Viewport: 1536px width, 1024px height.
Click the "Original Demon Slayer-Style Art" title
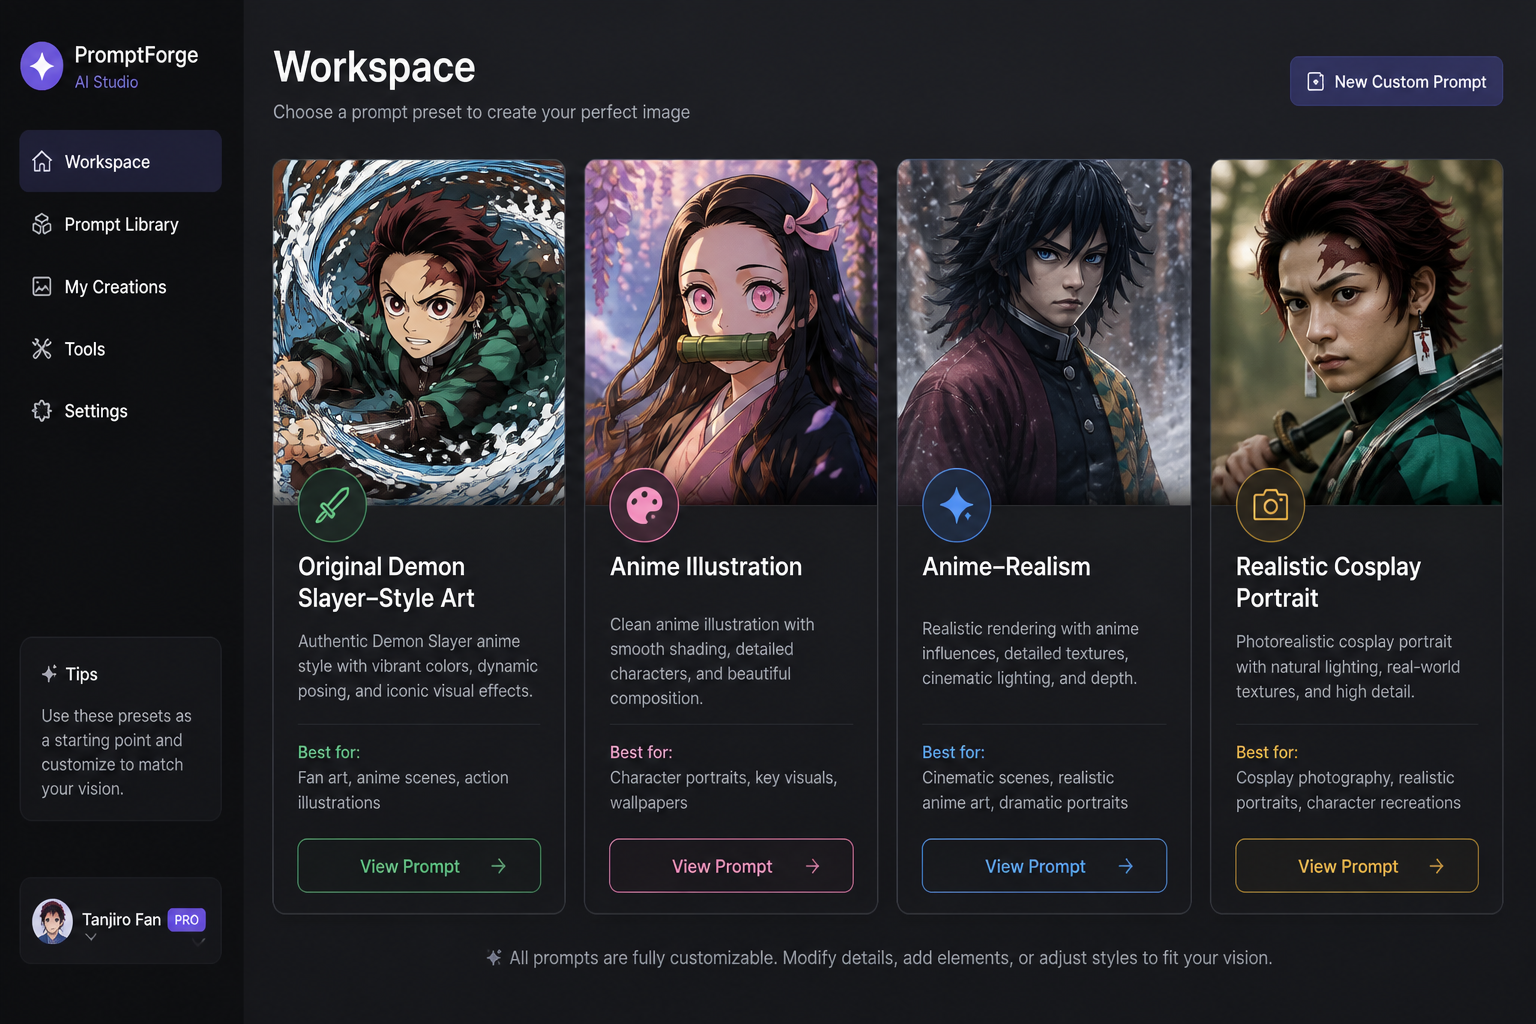386,582
